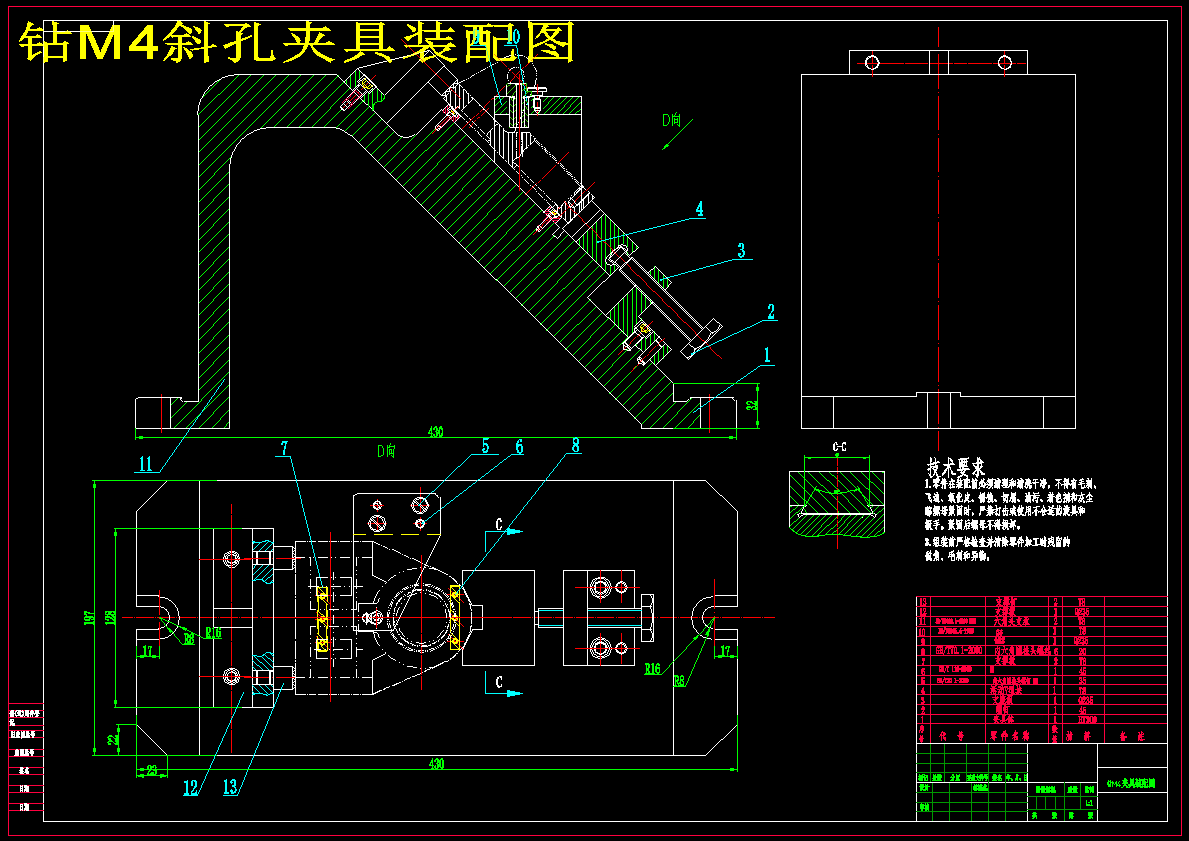The height and width of the screenshot is (841, 1189).
Task: Select part balloon number 8
Action: (x=576, y=446)
